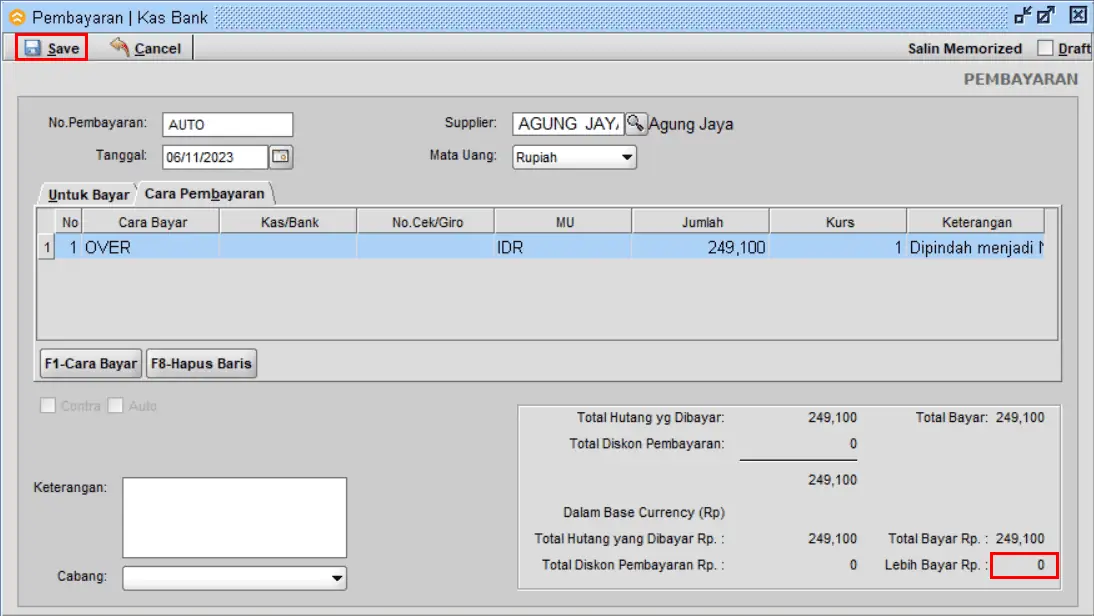Click the pop-out window icon
1094x616 pixels.
(x=1046, y=15)
